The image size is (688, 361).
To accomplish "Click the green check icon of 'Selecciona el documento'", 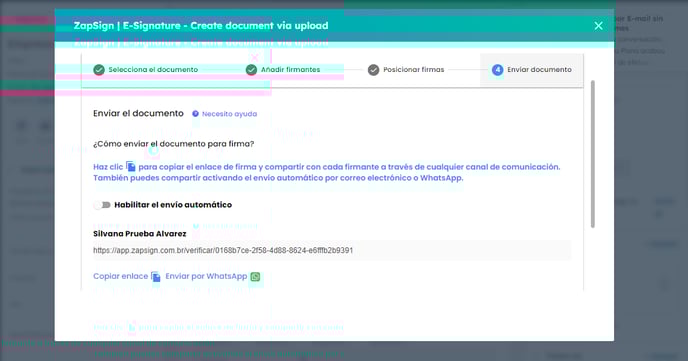I will tap(99, 69).
